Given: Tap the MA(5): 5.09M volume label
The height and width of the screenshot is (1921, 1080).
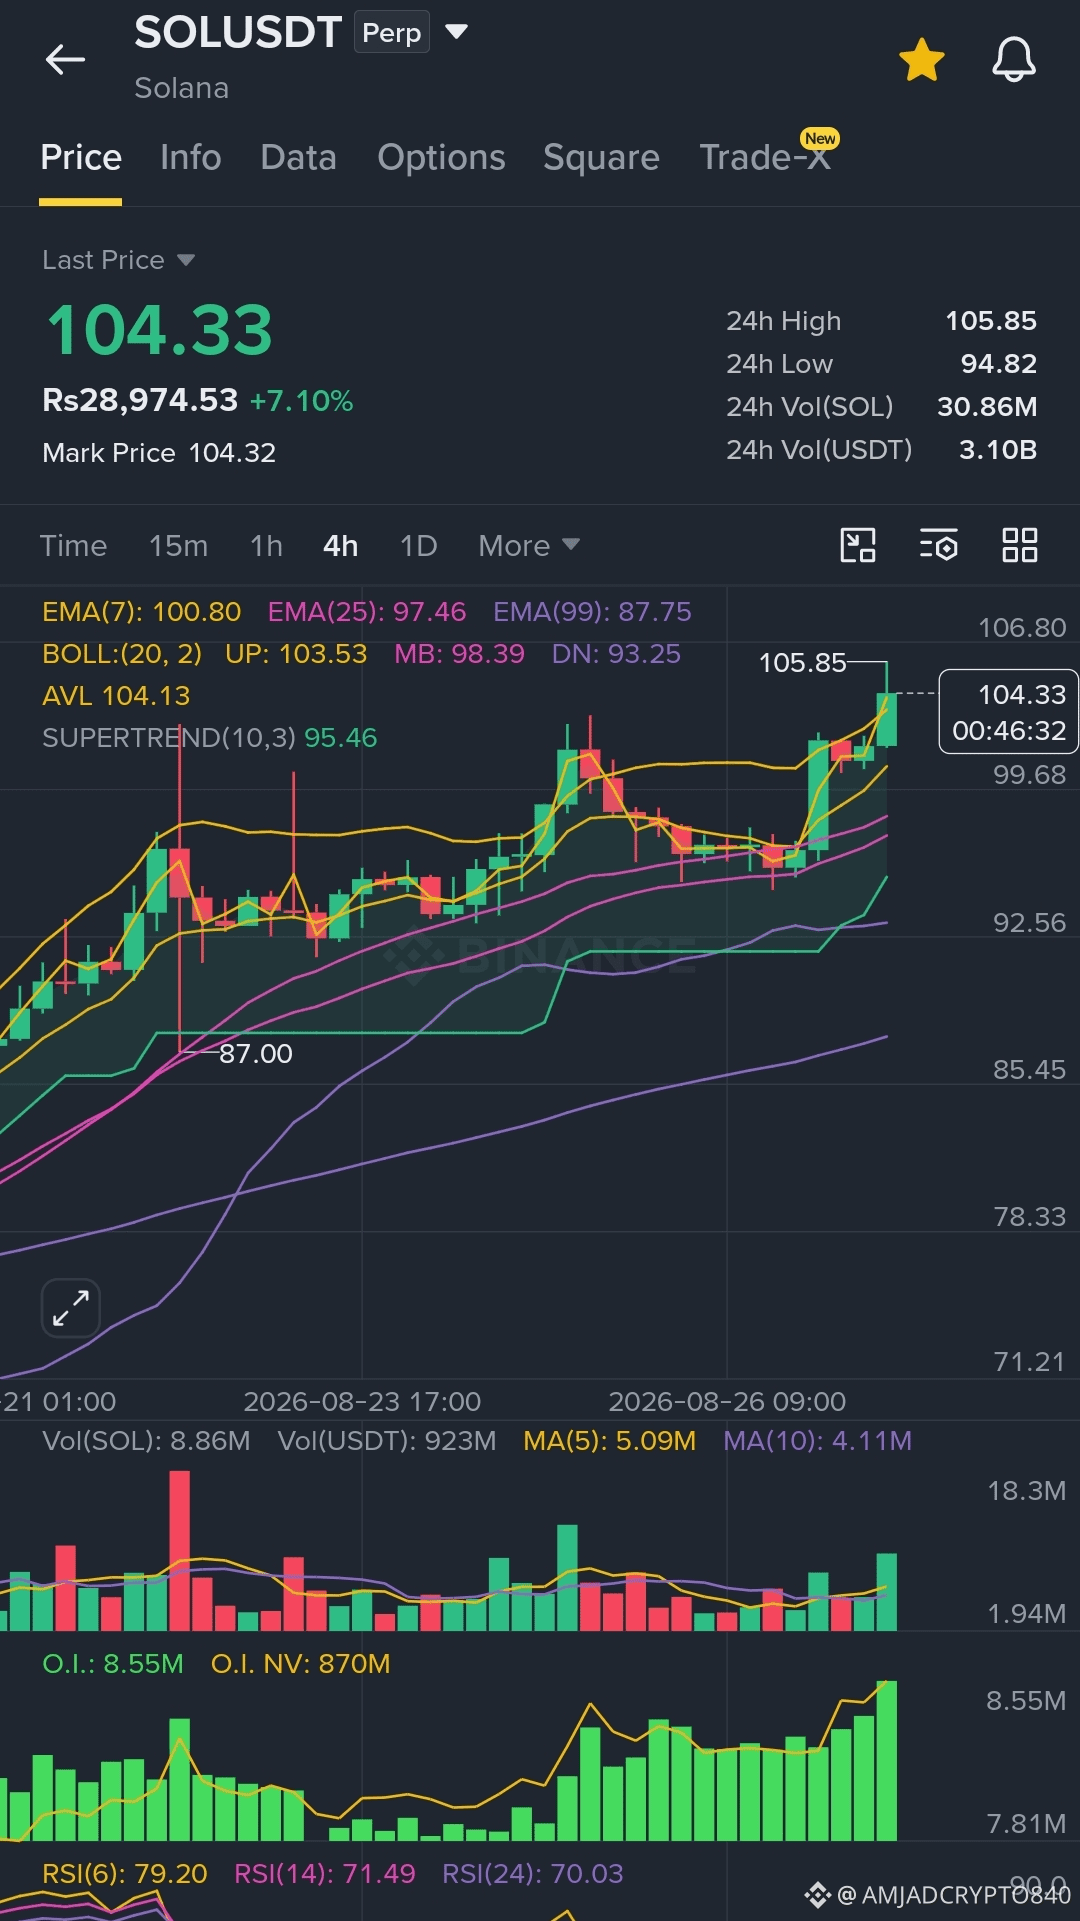Looking at the screenshot, I should (x=609, y=1441).
